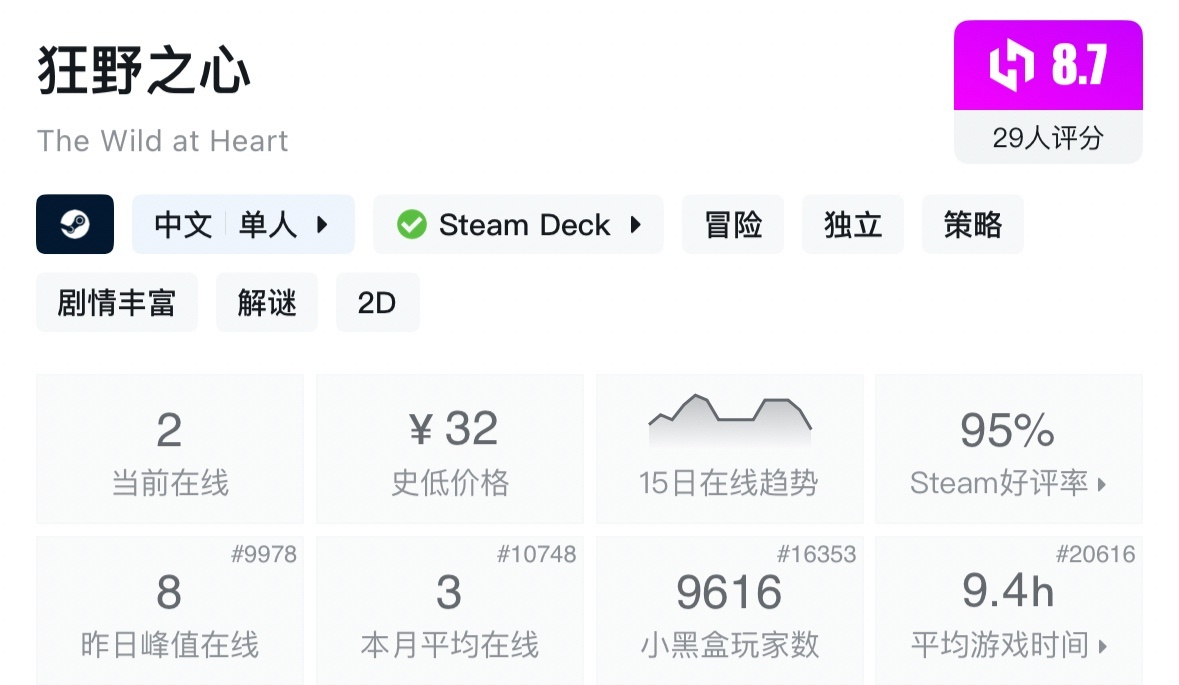This screenshot has width=1179, height=685.
Task: Tap the 当前在线 player count card
Action: tap(170, 448)
